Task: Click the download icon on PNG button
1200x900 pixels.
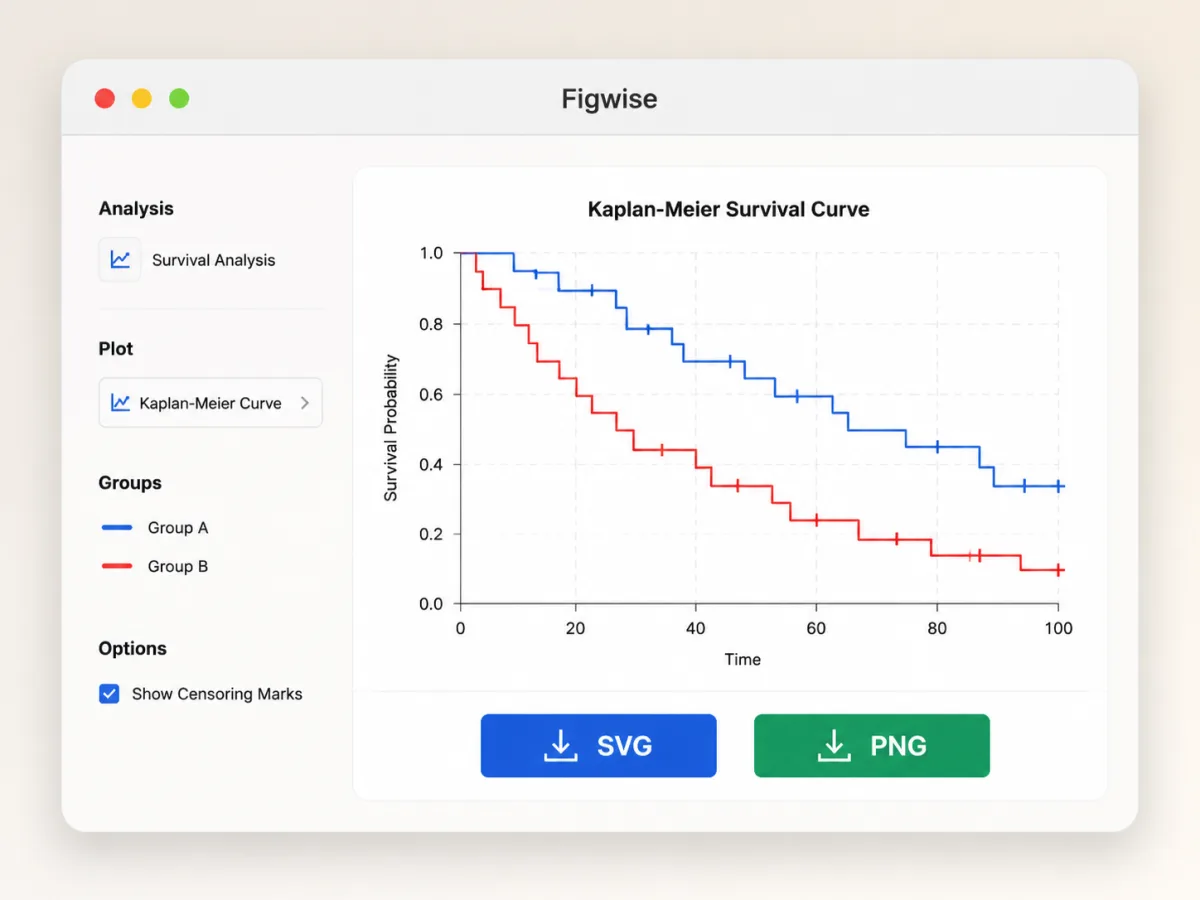Action: [834, 746]
